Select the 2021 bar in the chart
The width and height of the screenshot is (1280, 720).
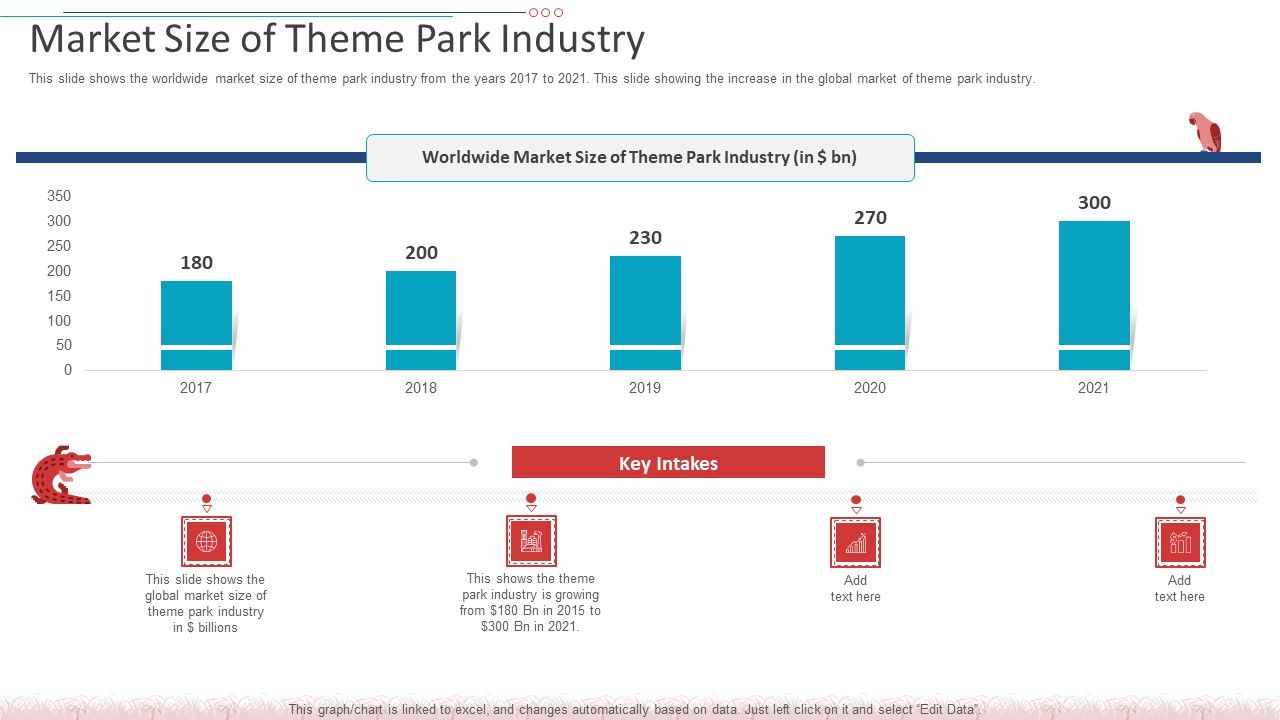click(x=1094, y=295)
